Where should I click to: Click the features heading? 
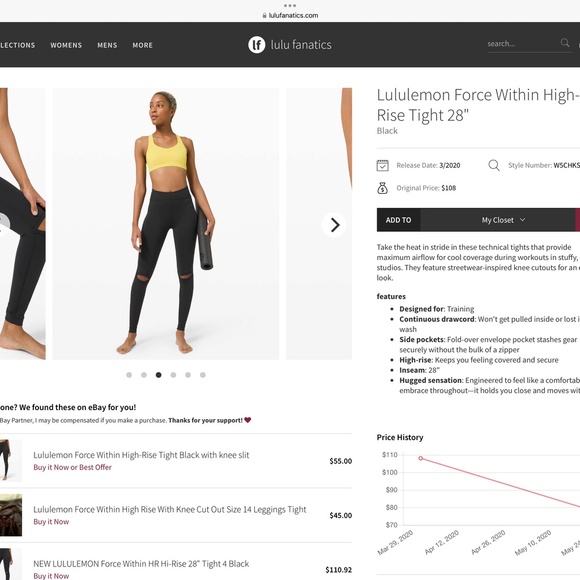click(x=391, y=296)
